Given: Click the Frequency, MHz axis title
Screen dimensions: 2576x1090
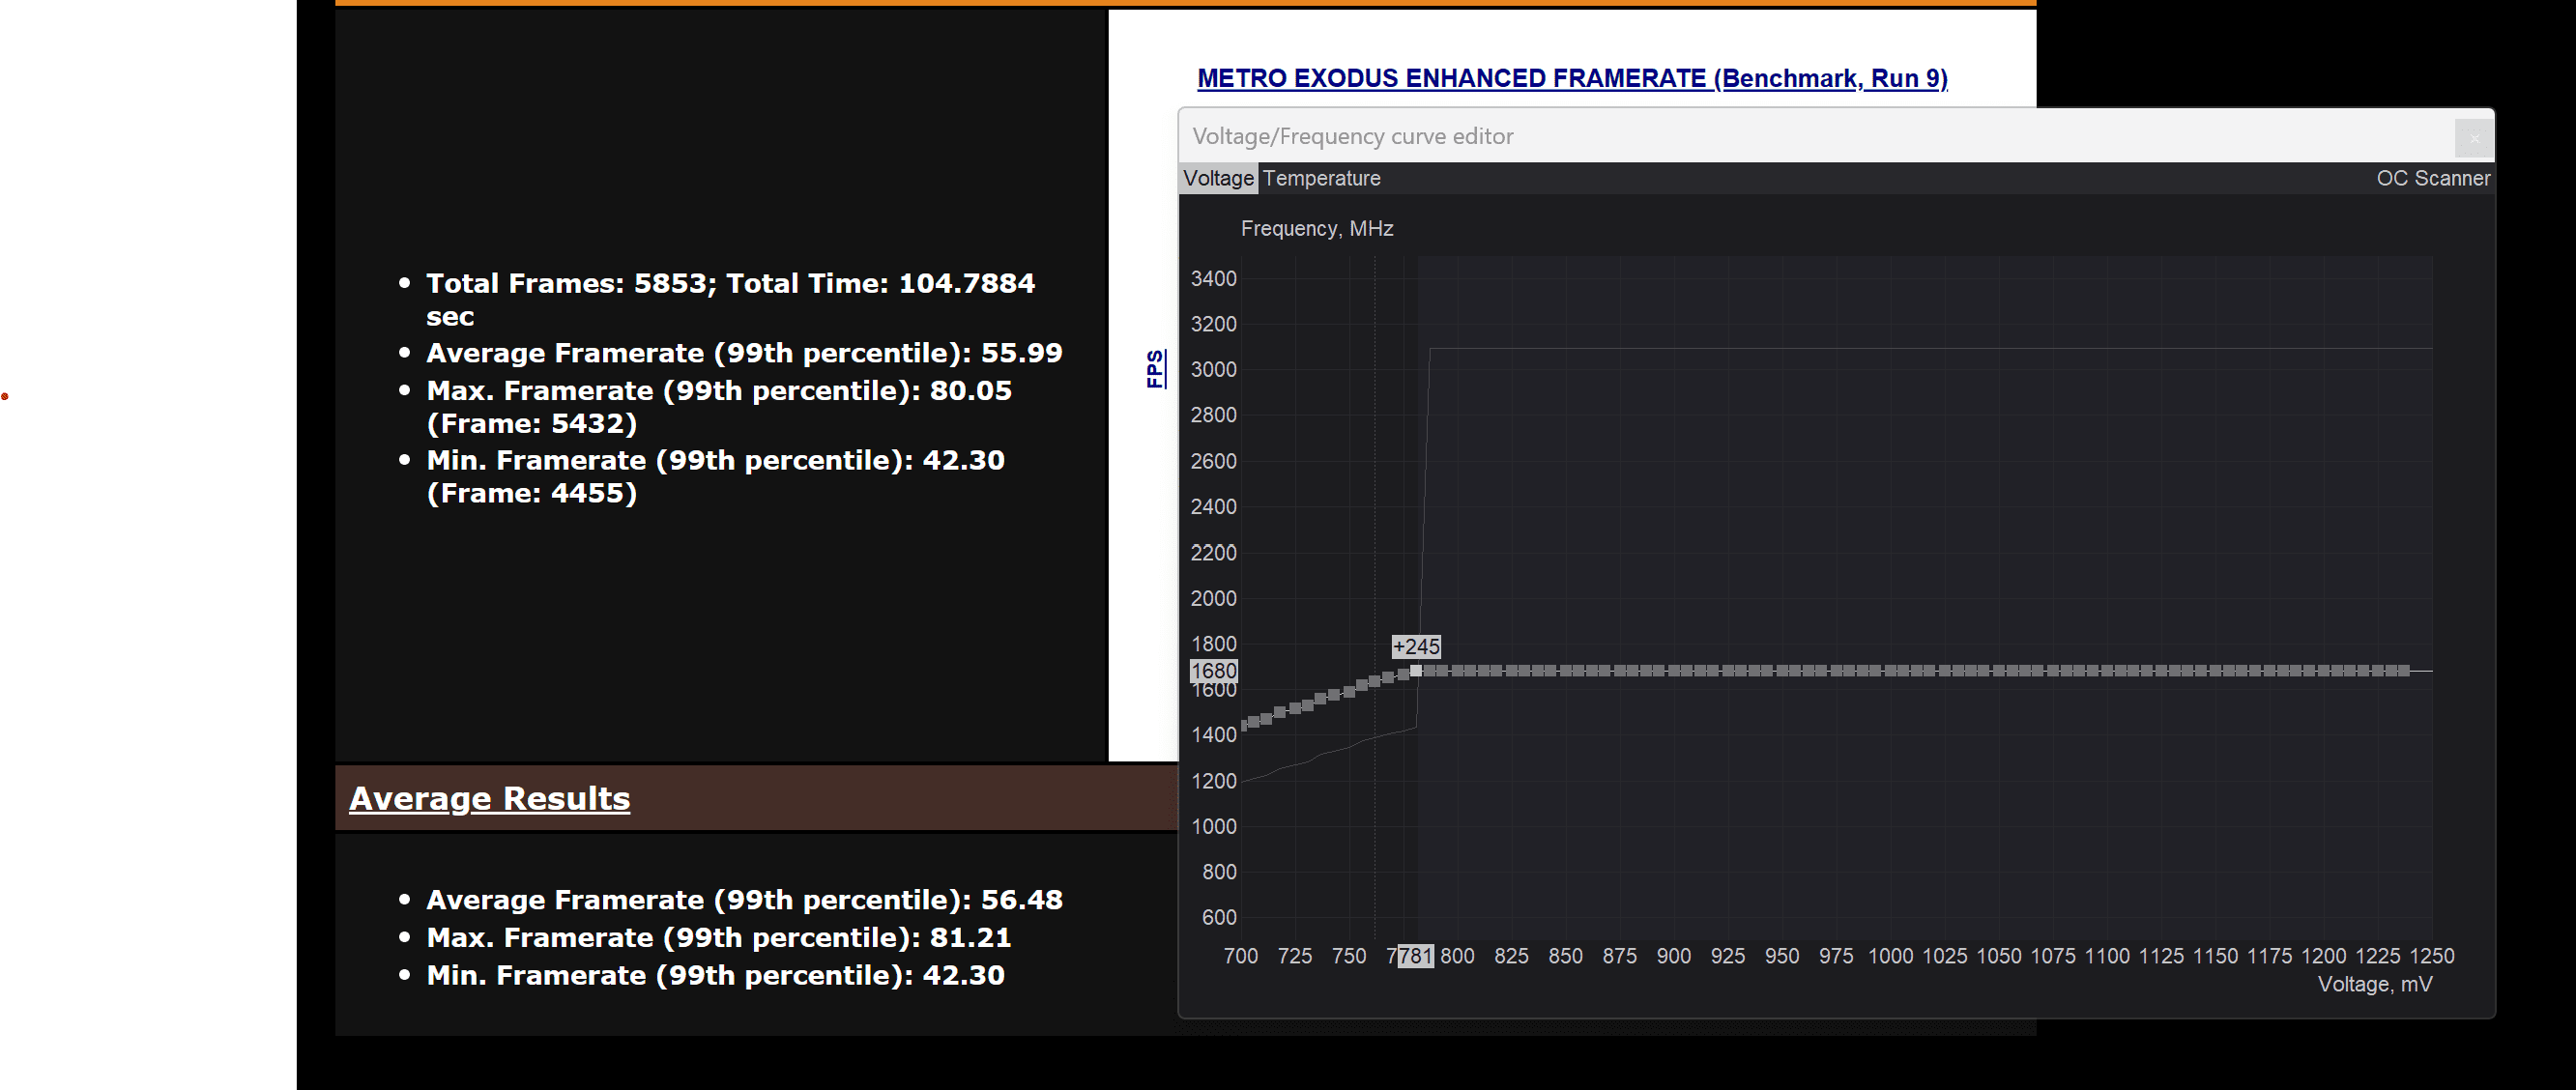Looking at the screenshot, I should tap(1317, 228).
